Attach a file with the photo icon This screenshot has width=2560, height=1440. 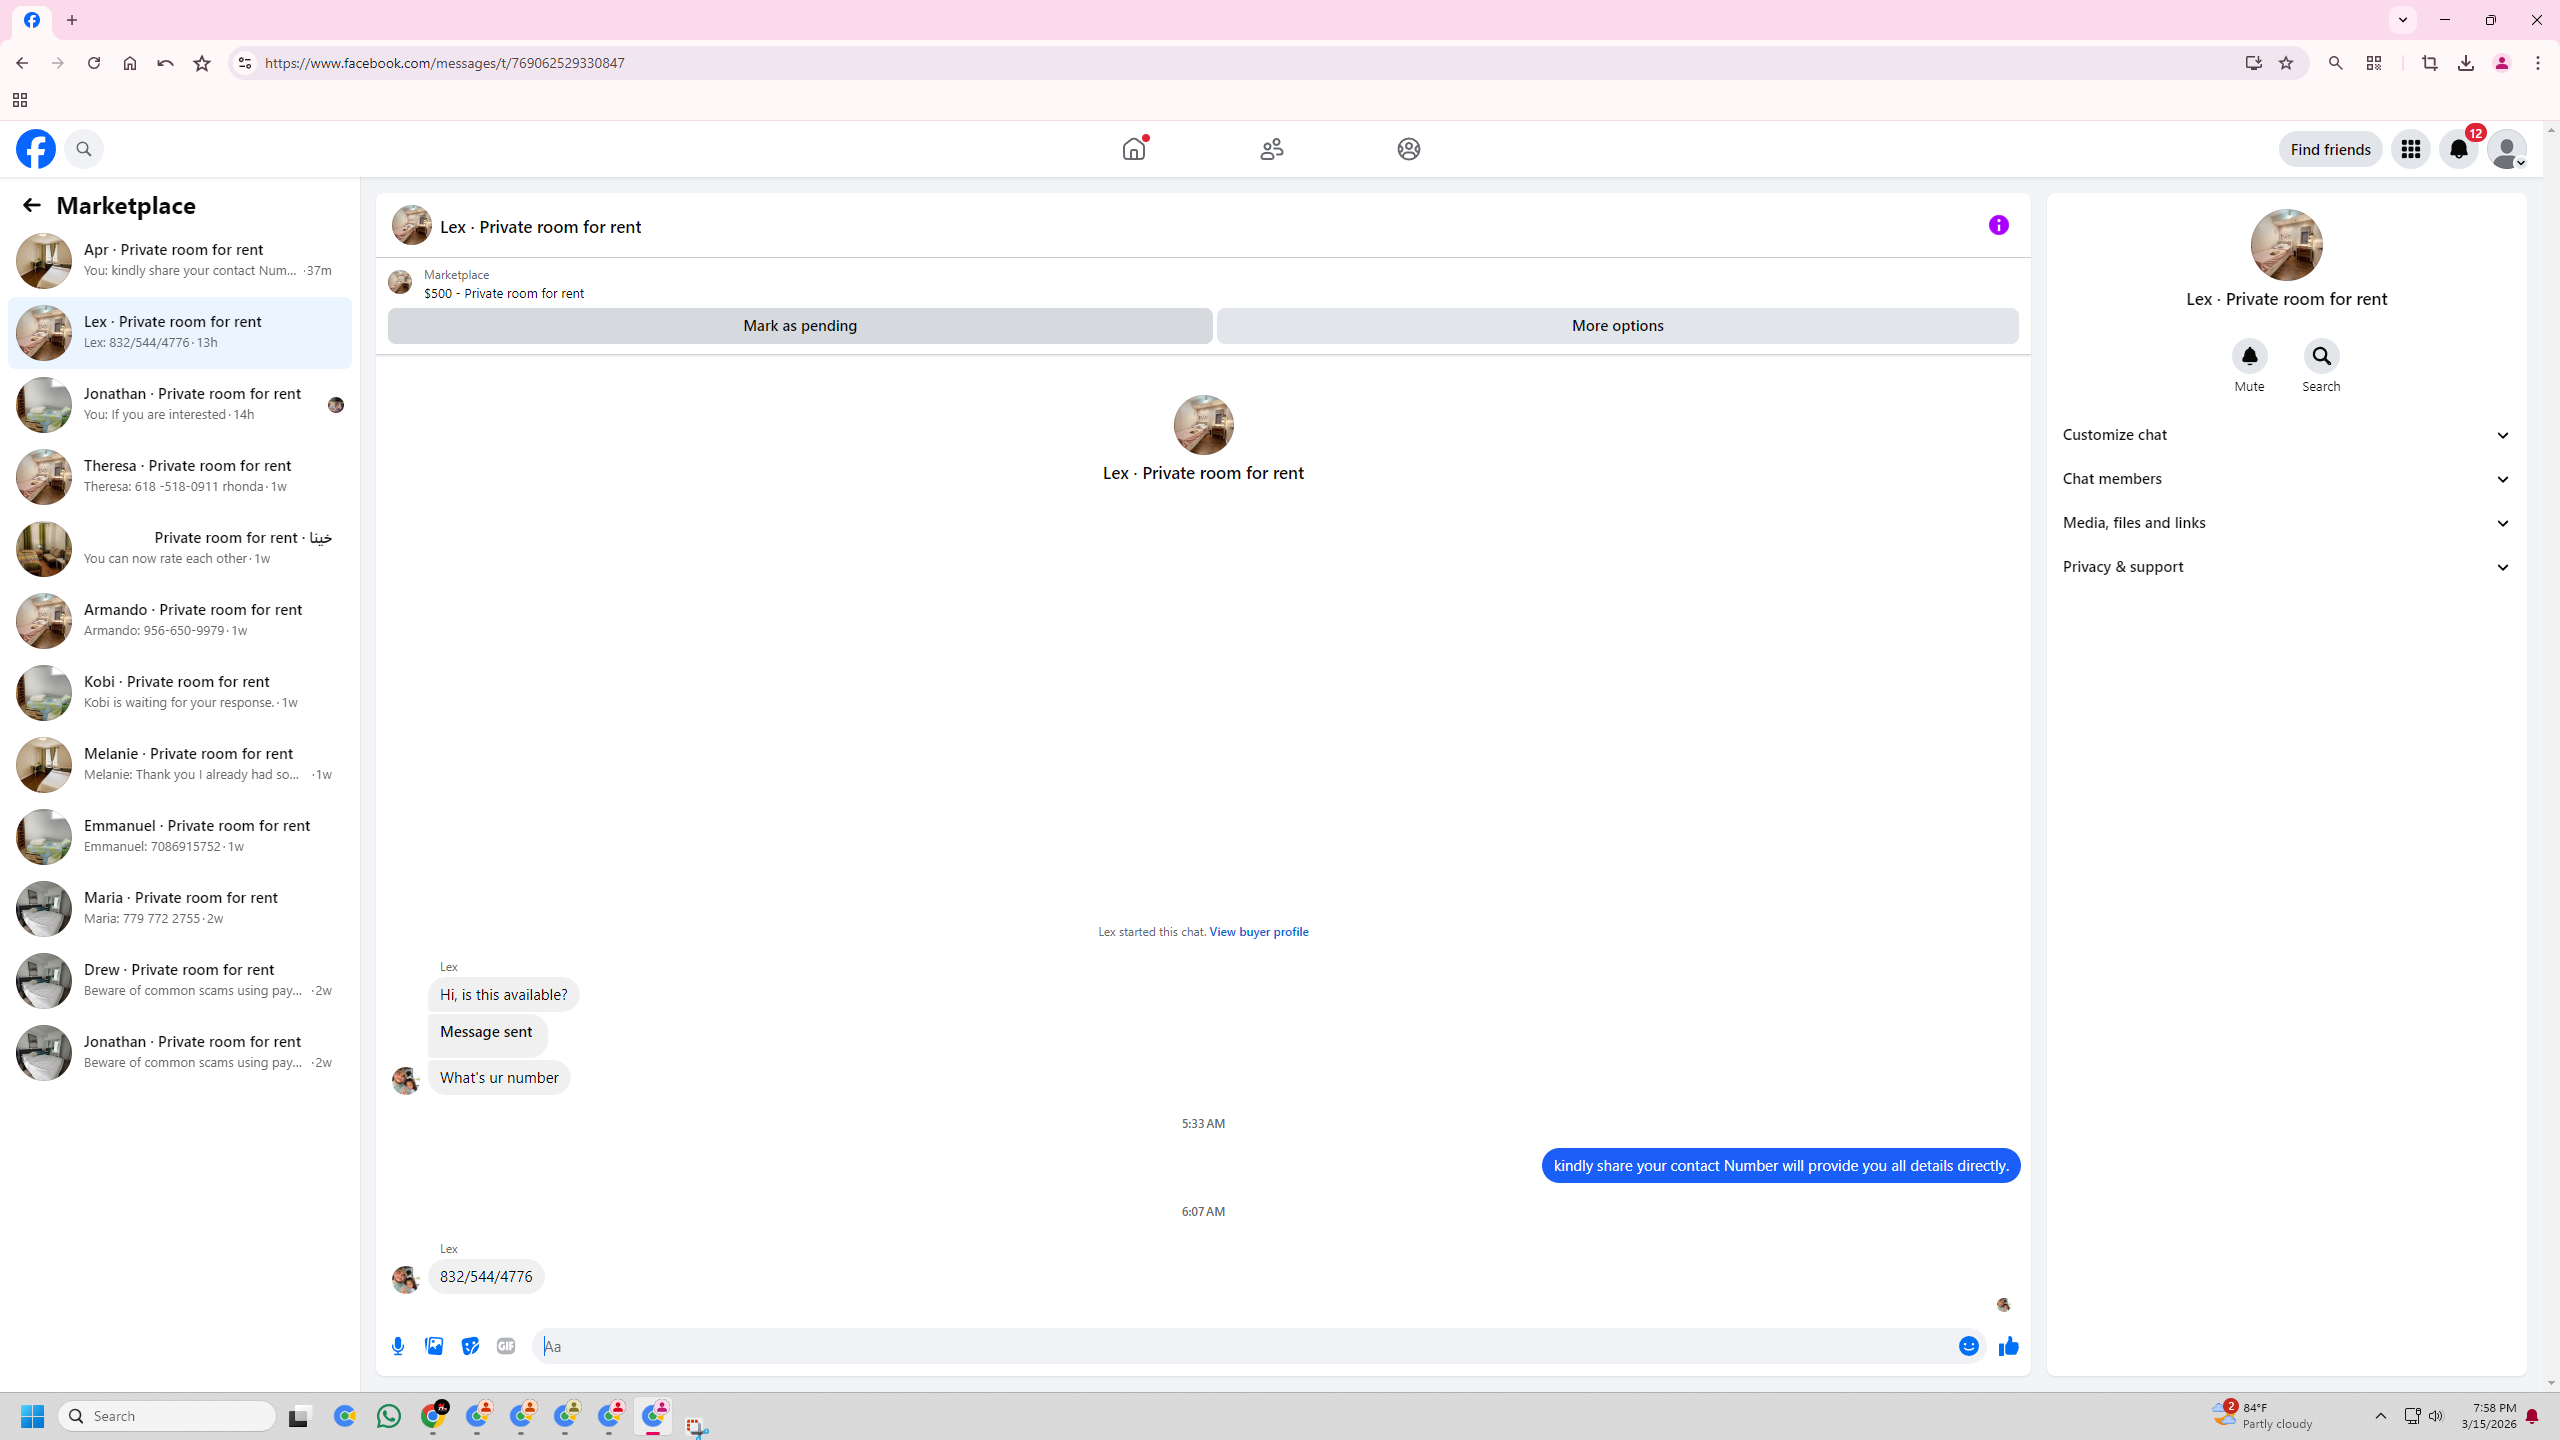click(x=434, y=1347)
